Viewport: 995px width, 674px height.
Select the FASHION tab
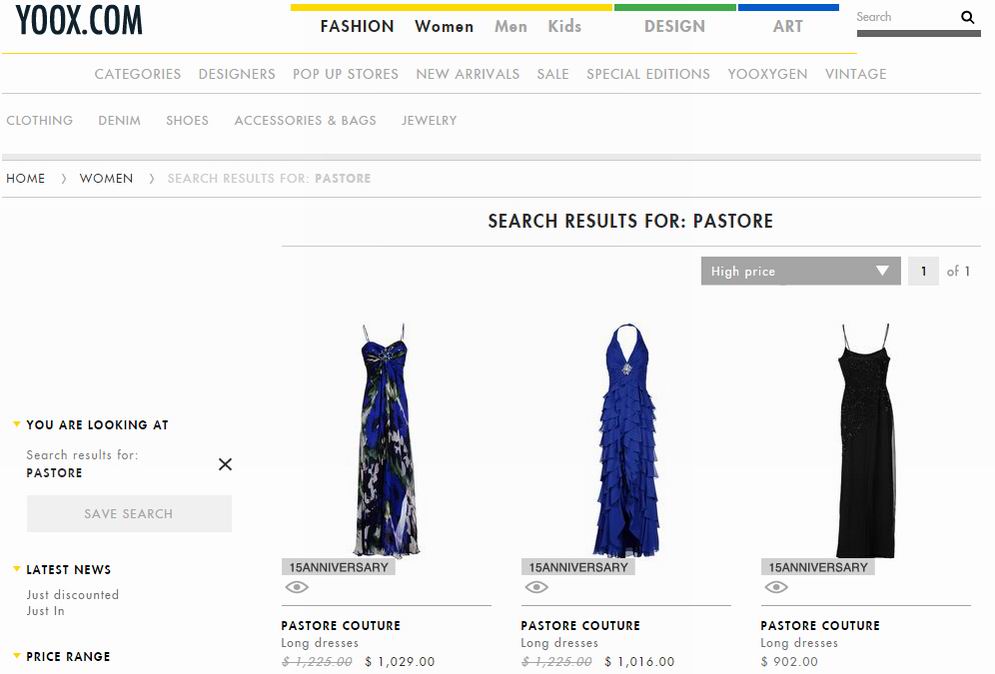click(x=357, y=26)
